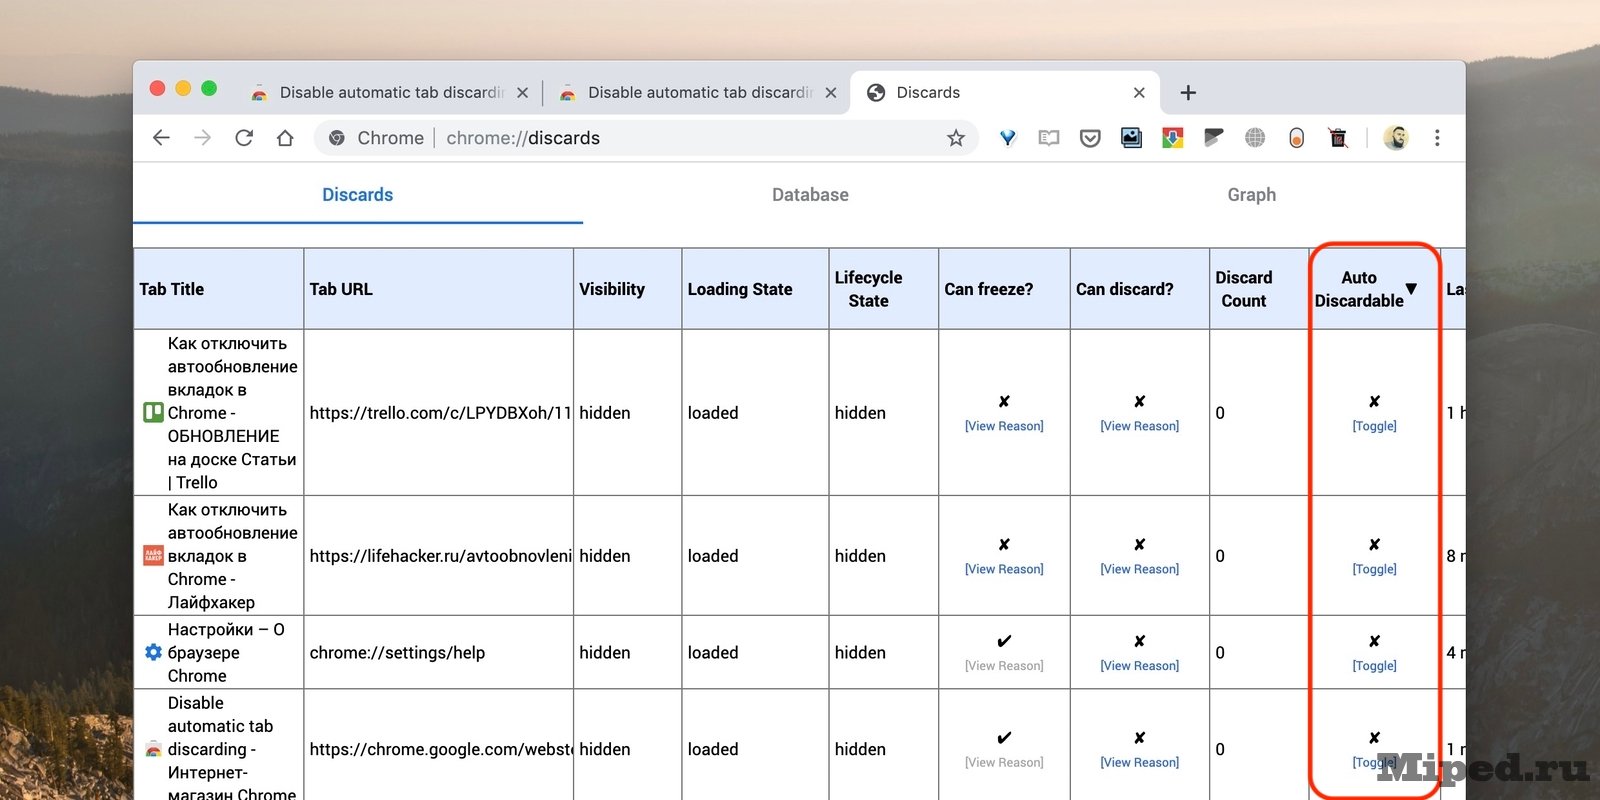Switch to the Database section
The height and width of the screenshot is (800, 1600).
tap(810, 195)
